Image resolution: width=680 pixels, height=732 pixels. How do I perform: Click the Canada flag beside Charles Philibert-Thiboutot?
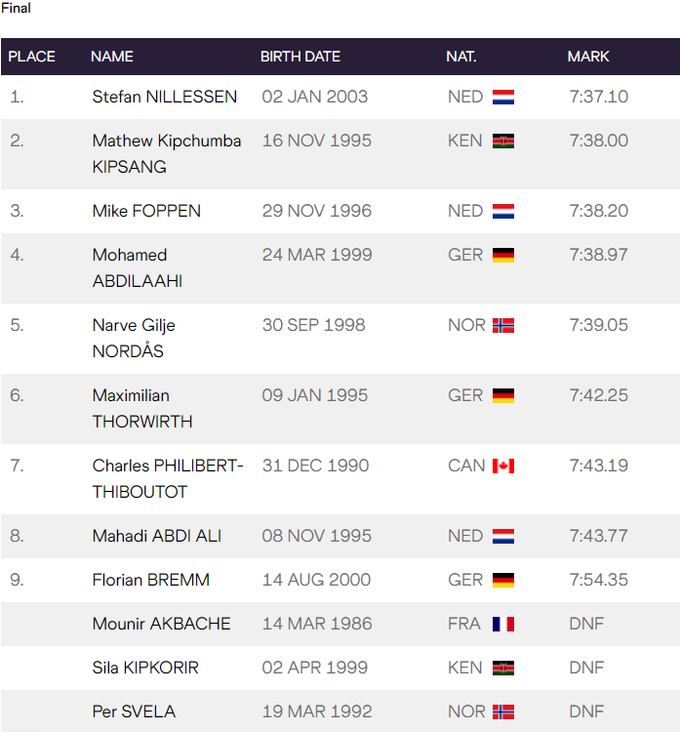[x=503, y=465]
